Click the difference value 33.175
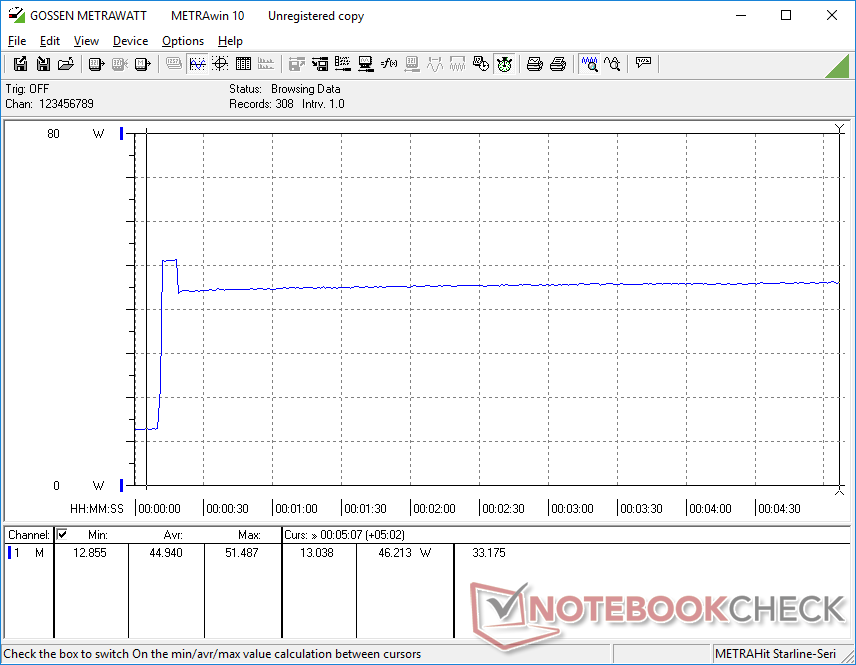 click(x=489, y=553)
